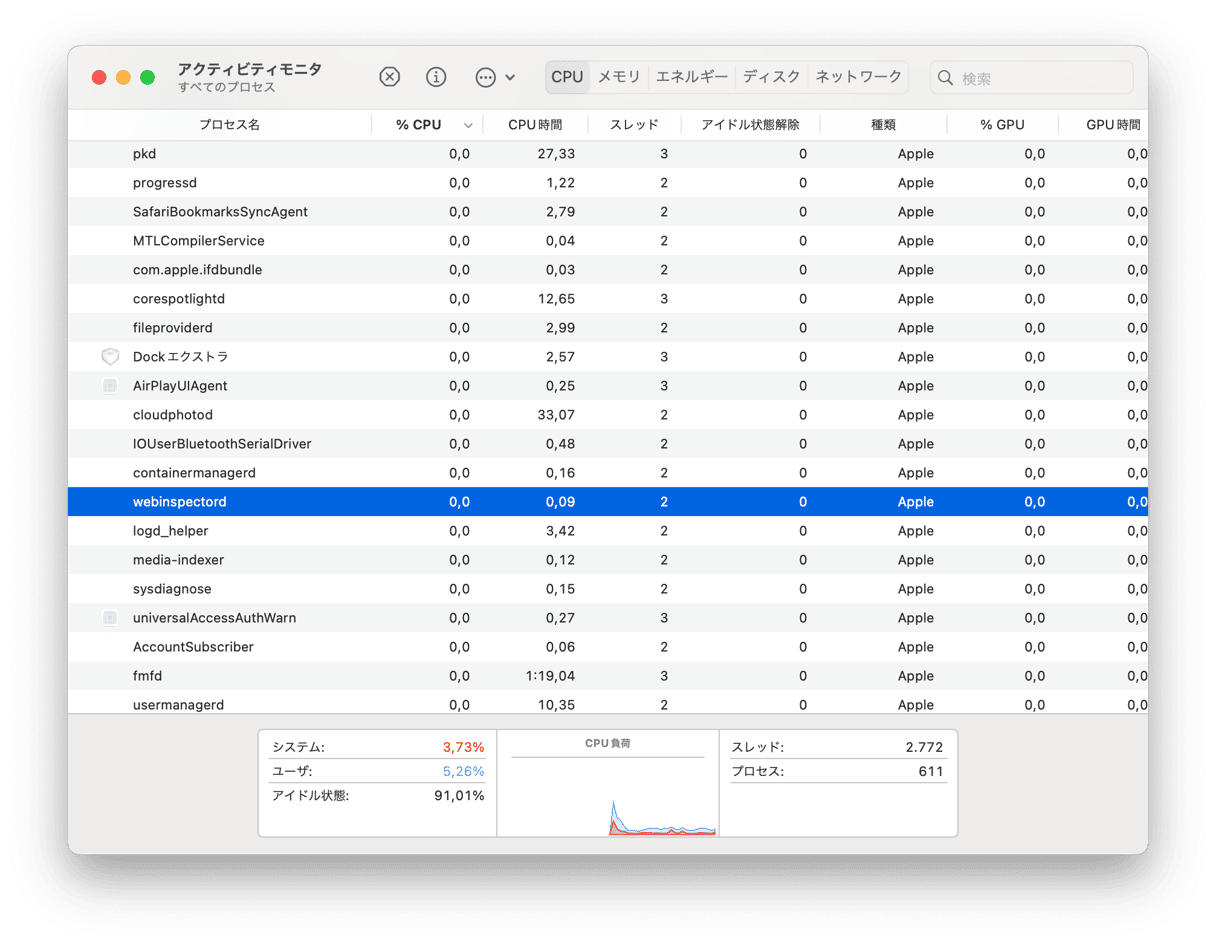Select the universalAccessAuthWarn process name

click(214, 618)
